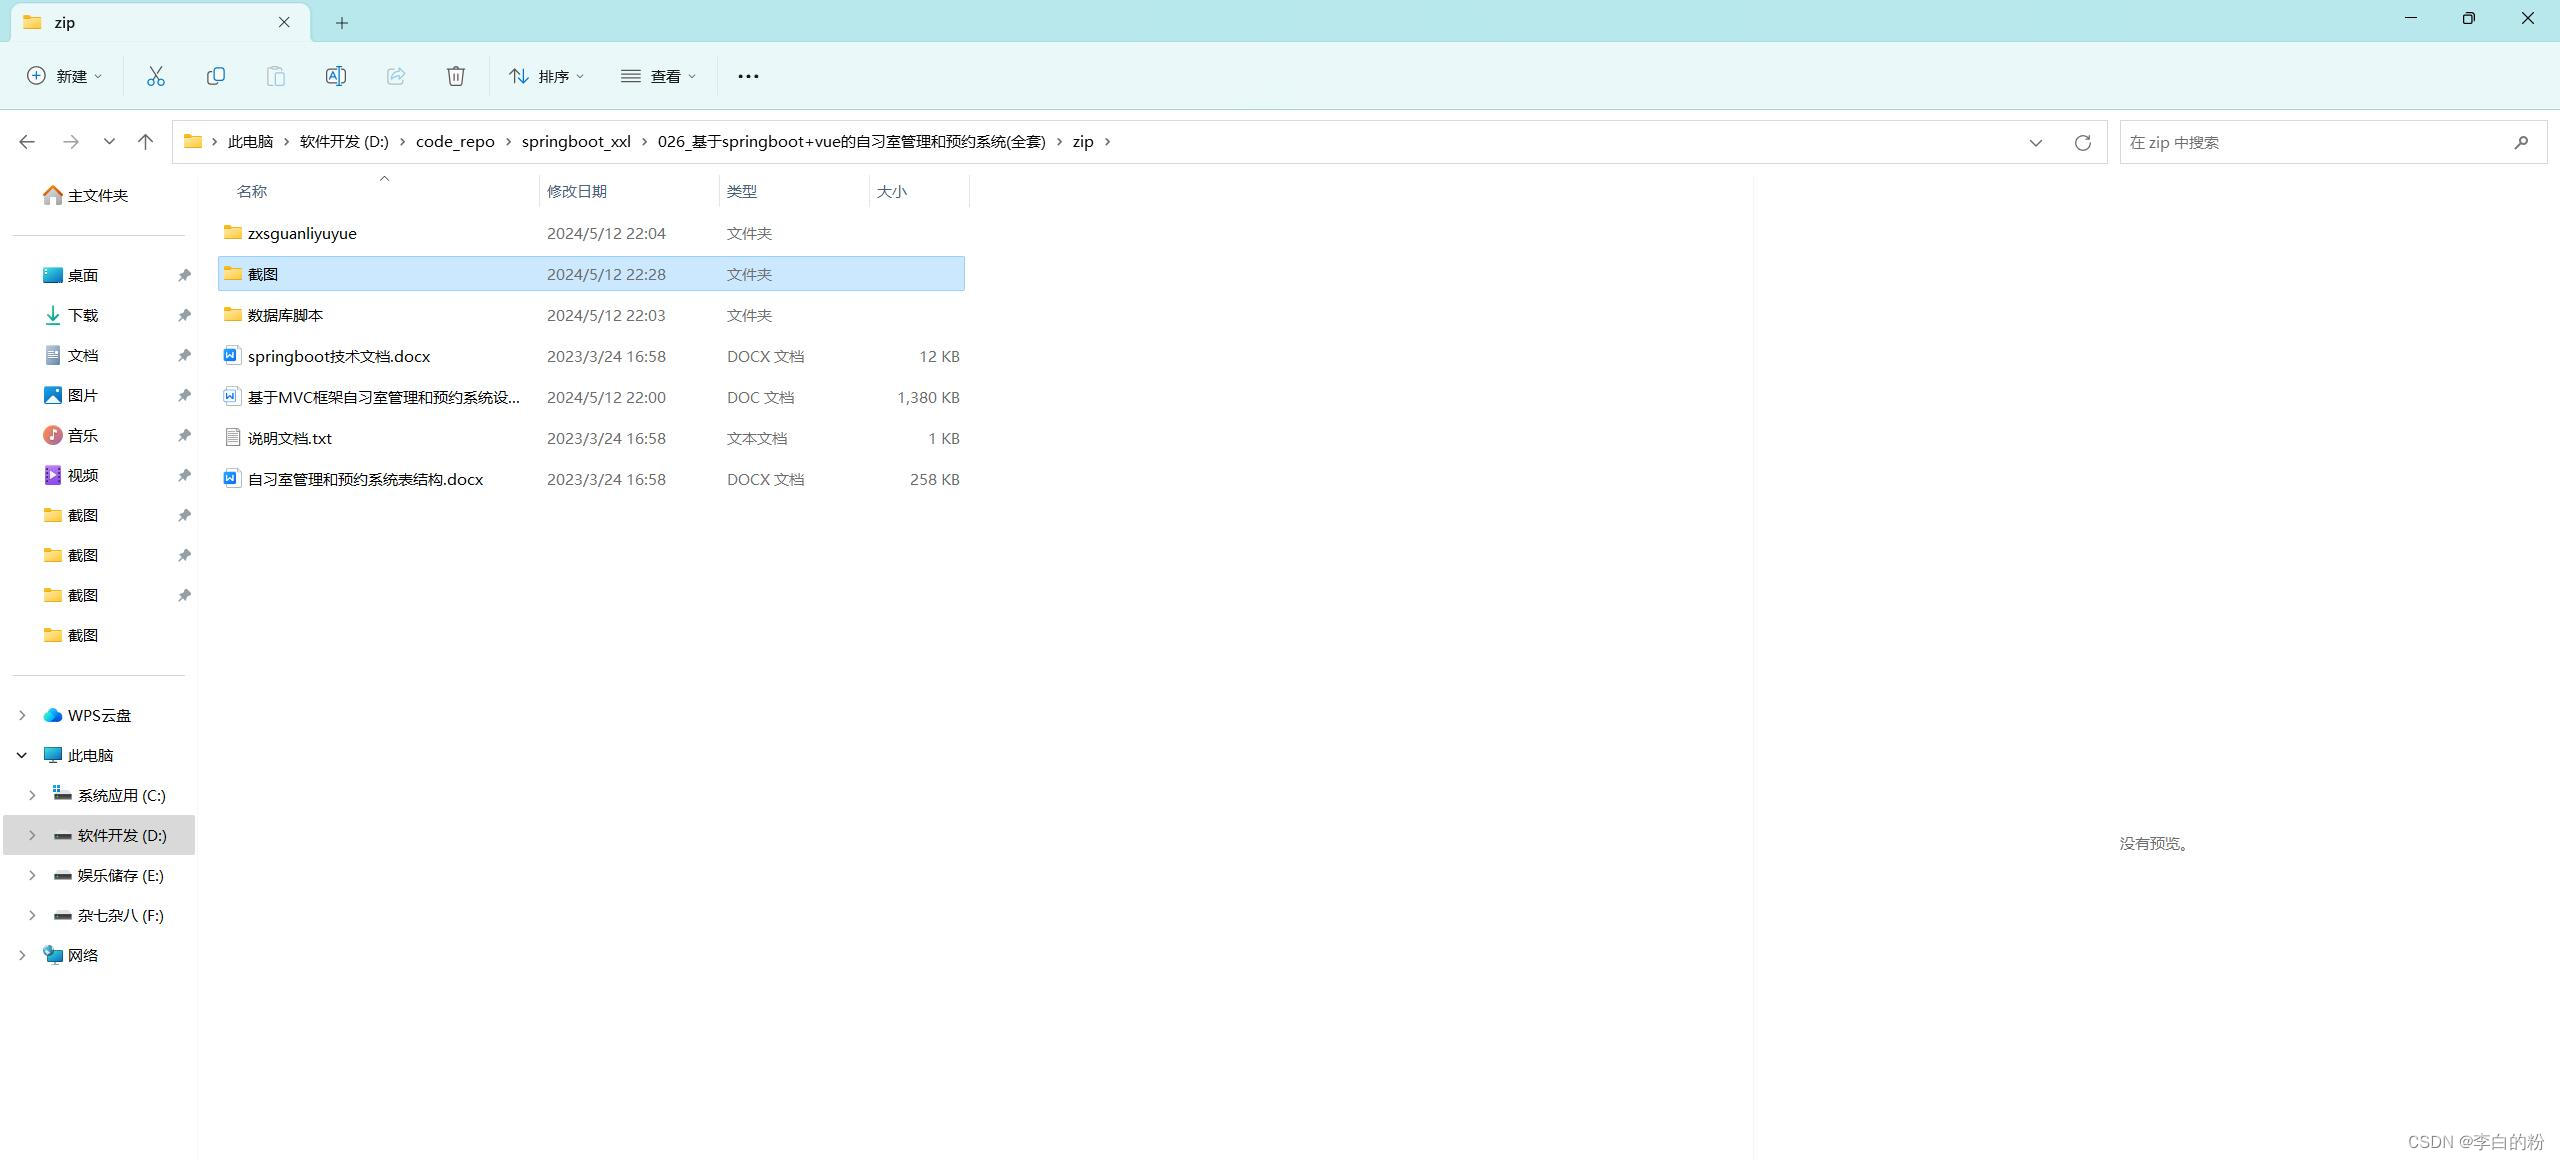Open the 排序 (Sort) dropdown menu
The image size is (2560, 1160).
[546, 76]
